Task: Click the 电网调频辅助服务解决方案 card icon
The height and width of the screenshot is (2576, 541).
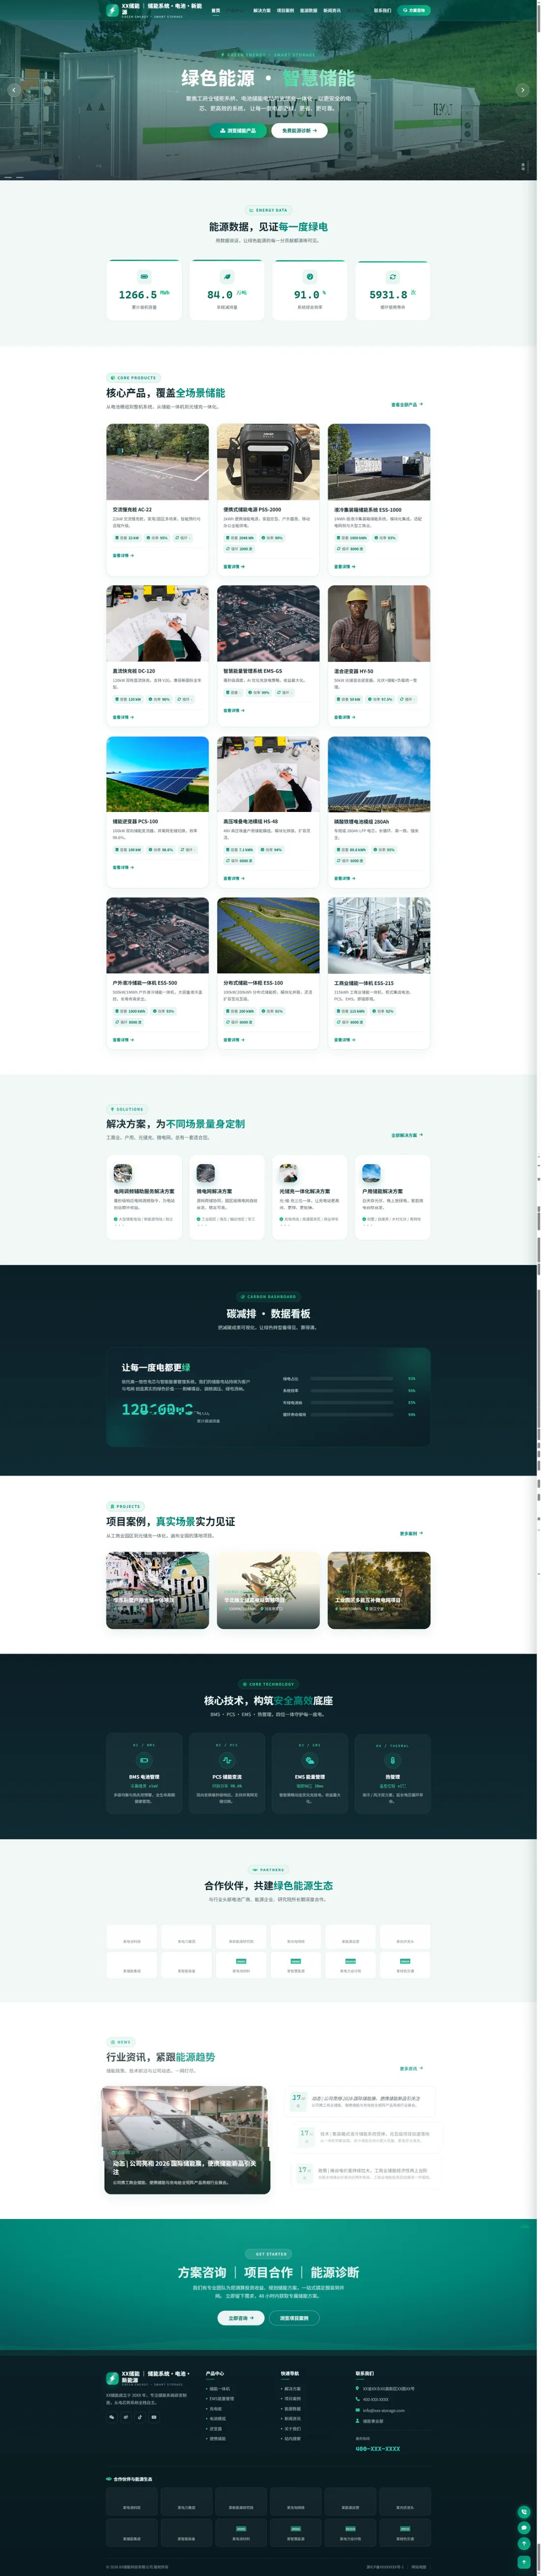Action: (123, 1173)
